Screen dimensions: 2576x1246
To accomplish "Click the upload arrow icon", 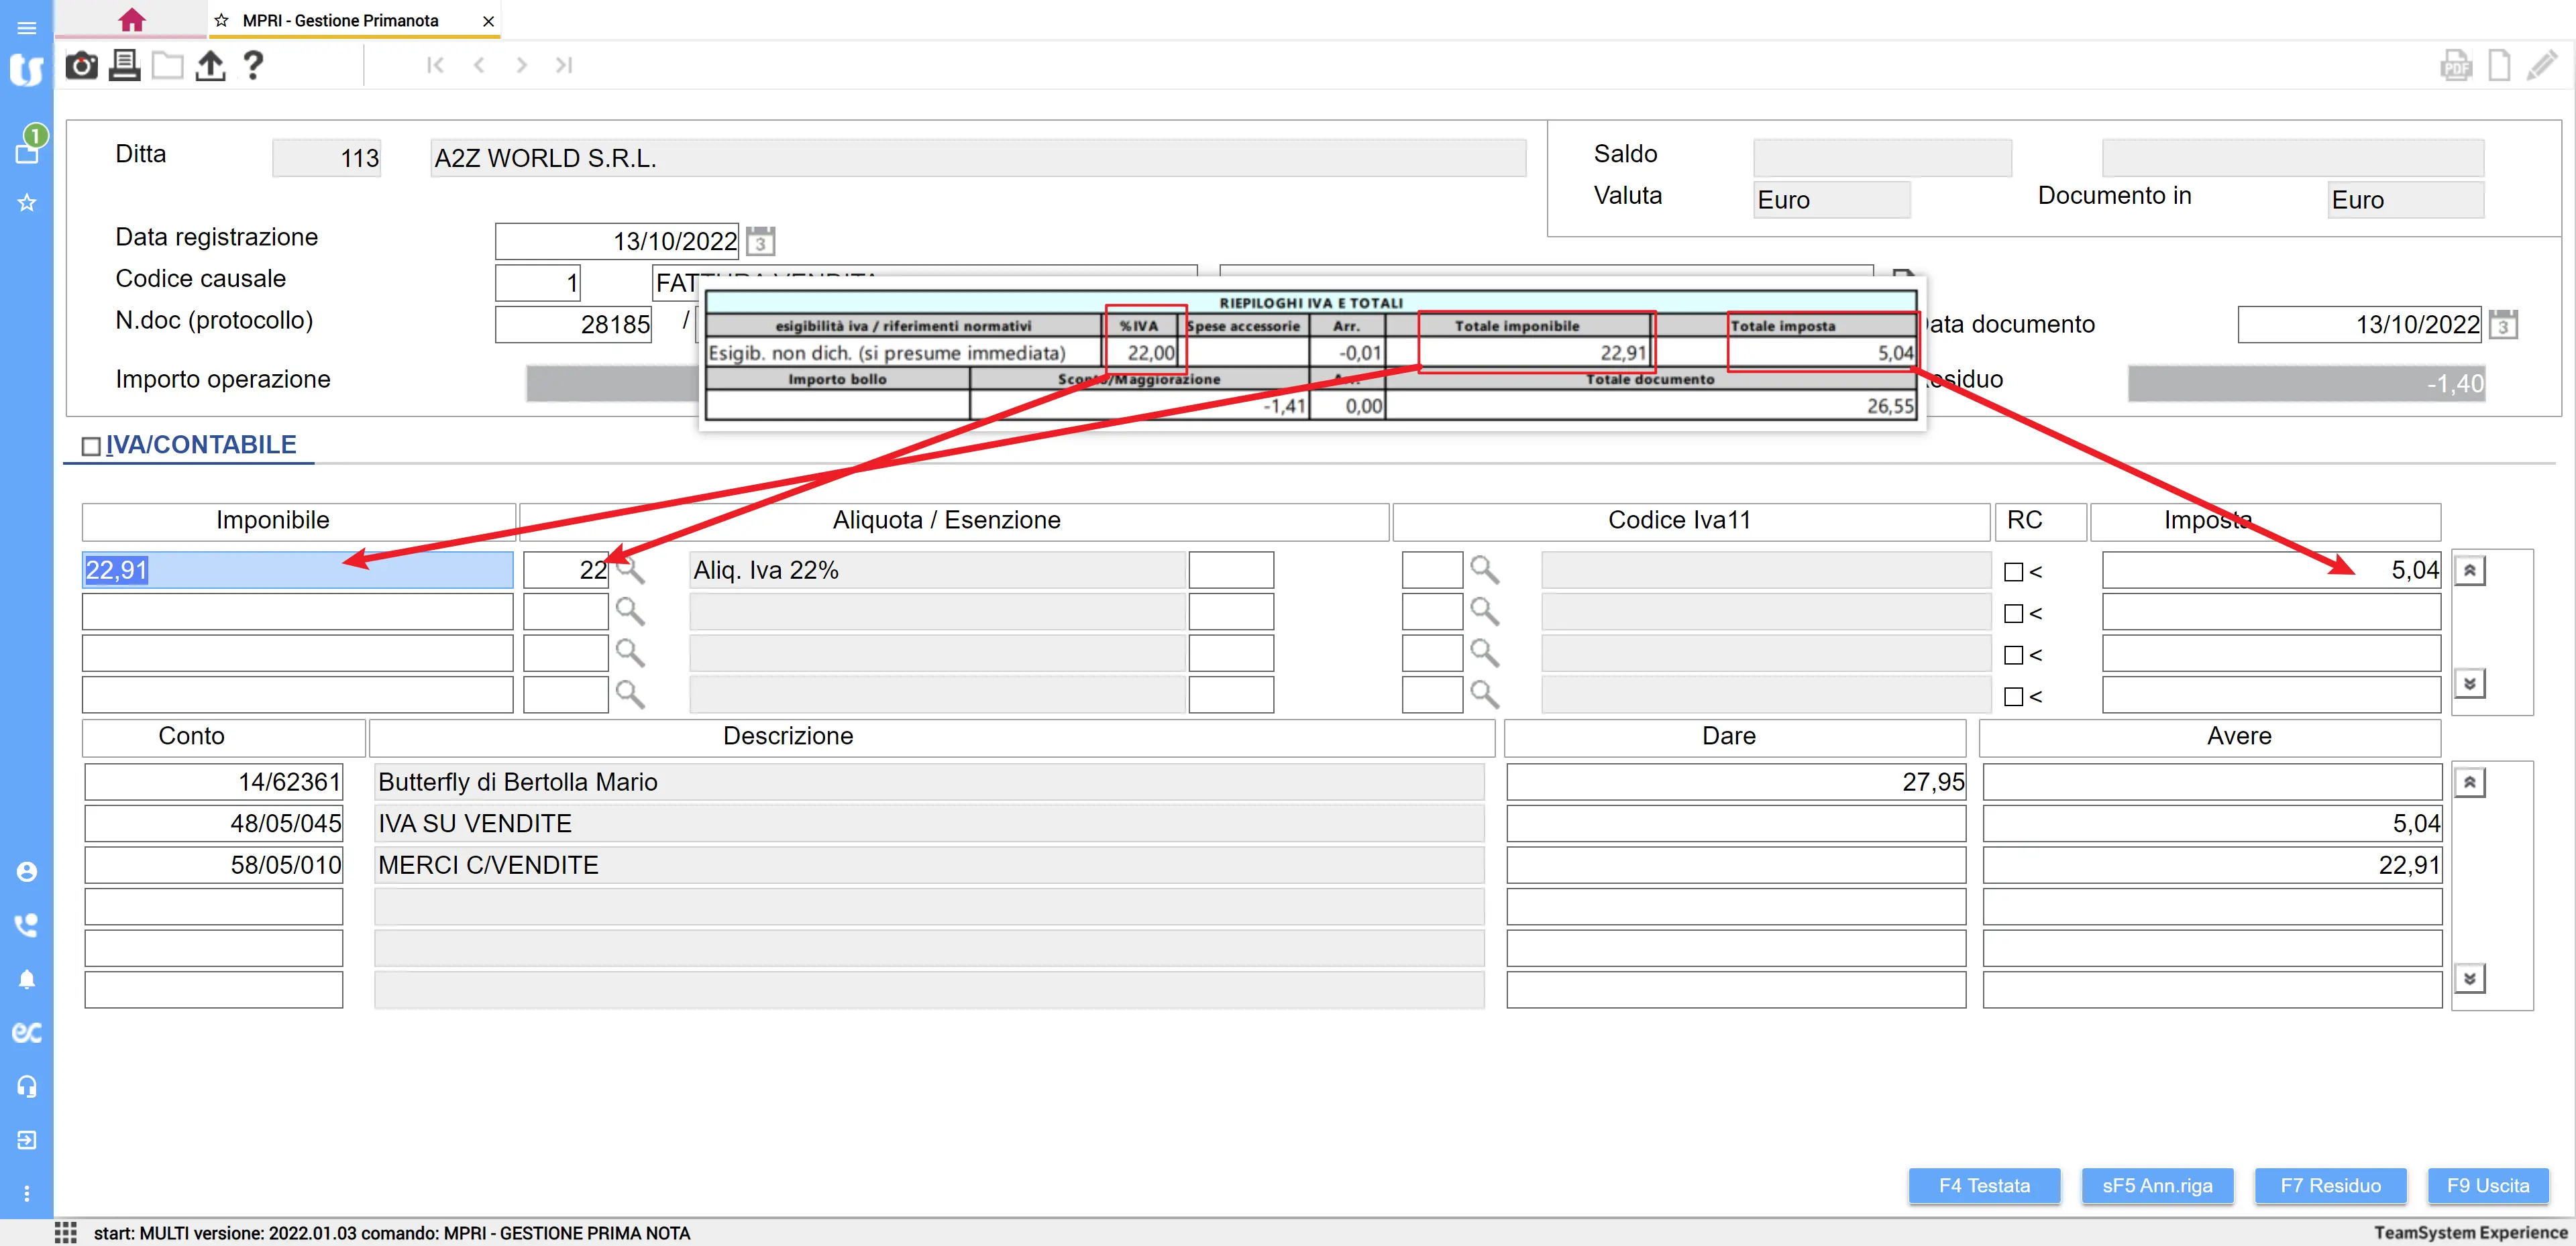I will [210, 66].
